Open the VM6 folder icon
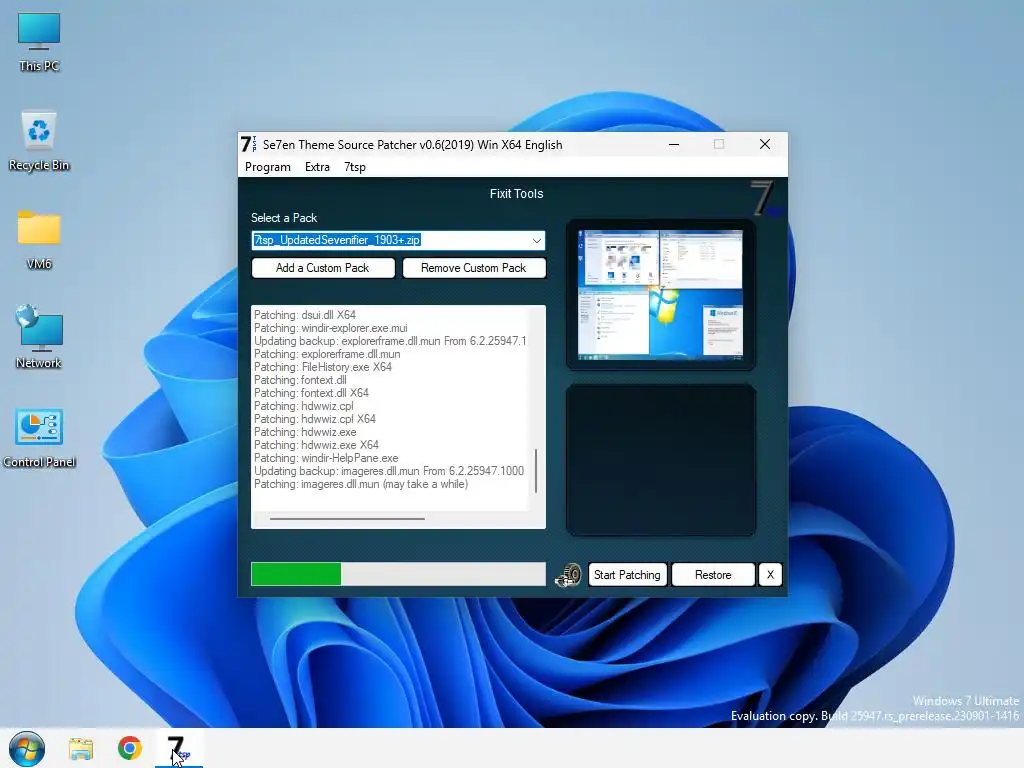The height and width of the screenshot is (768, 1024). click(39, 239)
